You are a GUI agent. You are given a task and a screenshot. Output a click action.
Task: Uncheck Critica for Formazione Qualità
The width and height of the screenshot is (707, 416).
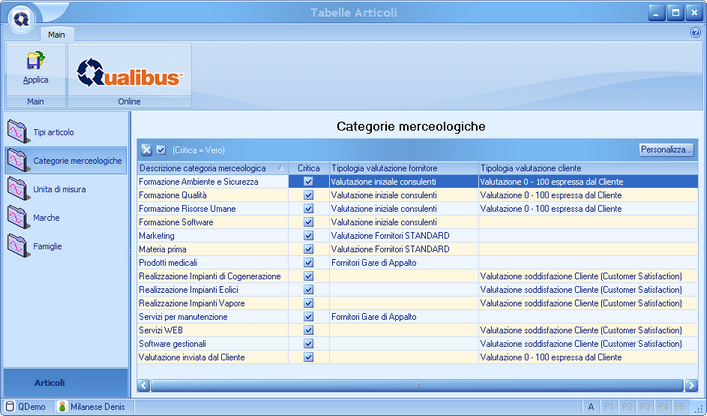coord(308,195)
